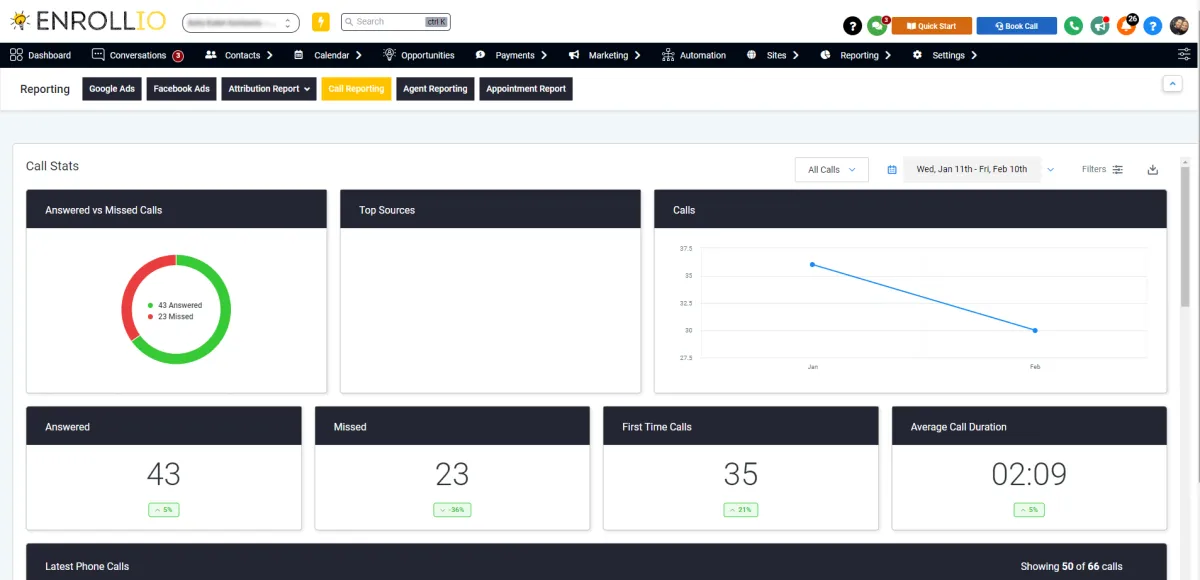
Task: Expand the Marketing menu chevron
Action: 637,55
